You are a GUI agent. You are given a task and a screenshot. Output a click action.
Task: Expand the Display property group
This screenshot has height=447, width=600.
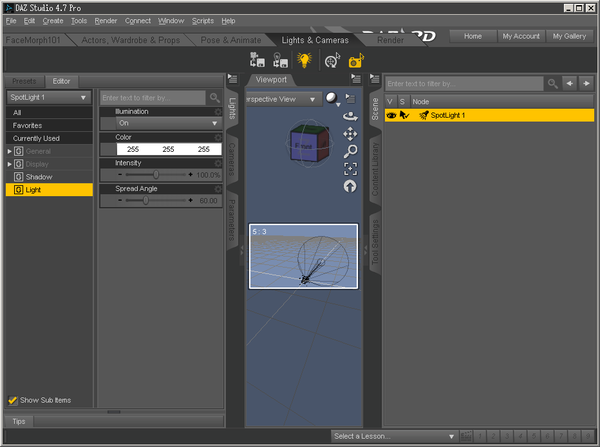[10, 165]
